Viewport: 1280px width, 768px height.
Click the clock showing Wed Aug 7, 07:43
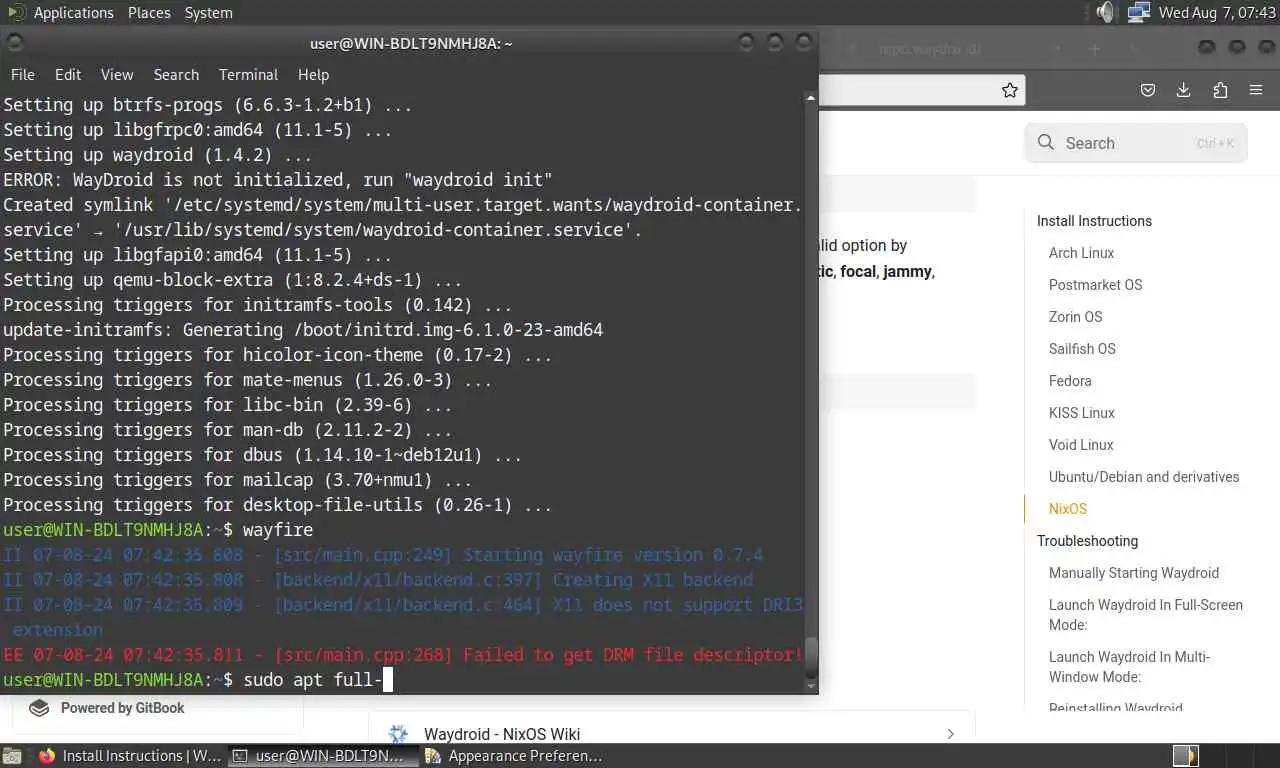[1216, 13]
